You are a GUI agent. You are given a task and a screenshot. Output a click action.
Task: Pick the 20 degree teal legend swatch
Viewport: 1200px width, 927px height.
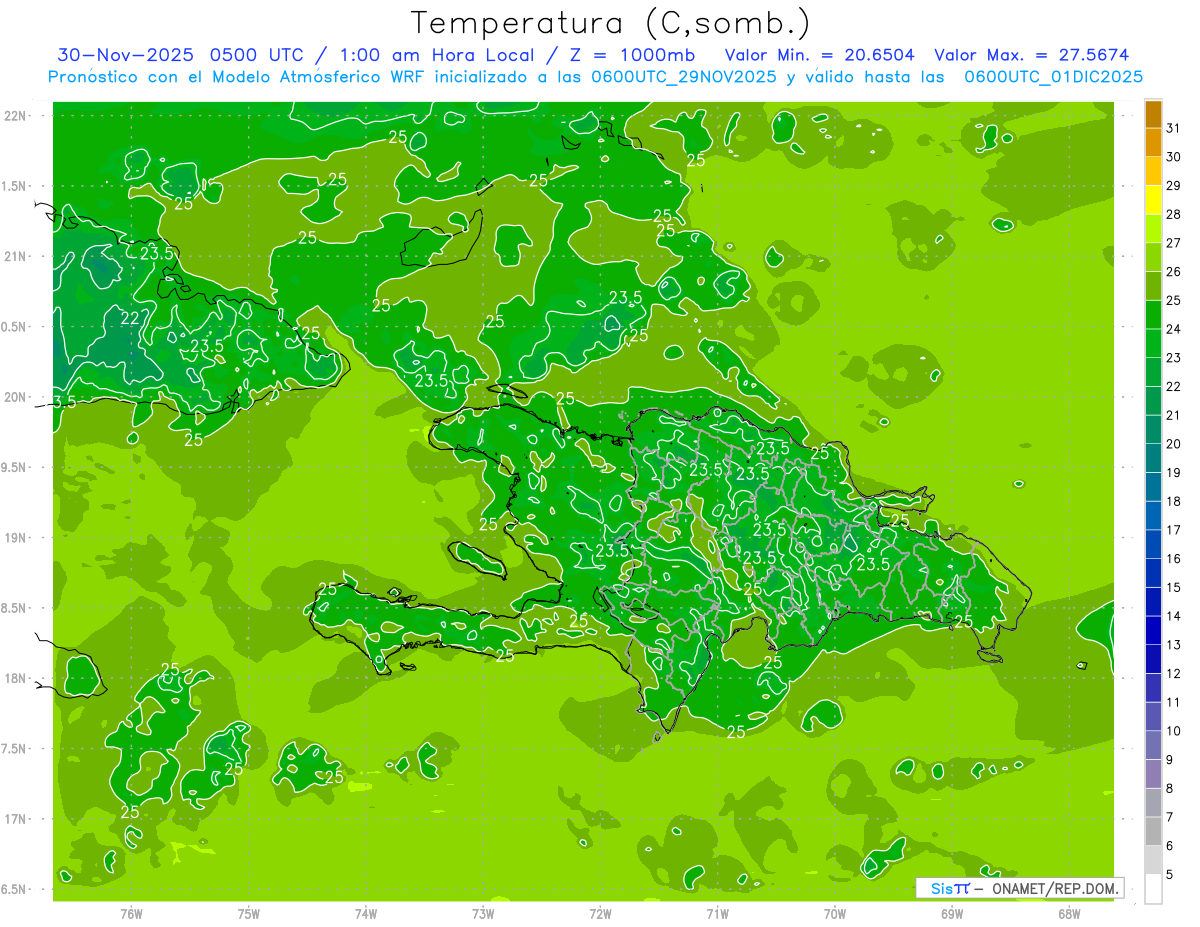[1153, 430]
